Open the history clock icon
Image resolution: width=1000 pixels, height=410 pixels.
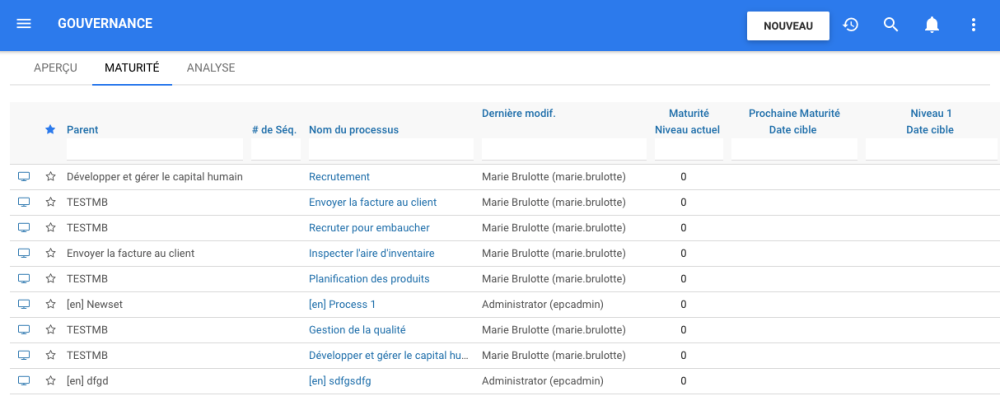(x=851, y=25)
